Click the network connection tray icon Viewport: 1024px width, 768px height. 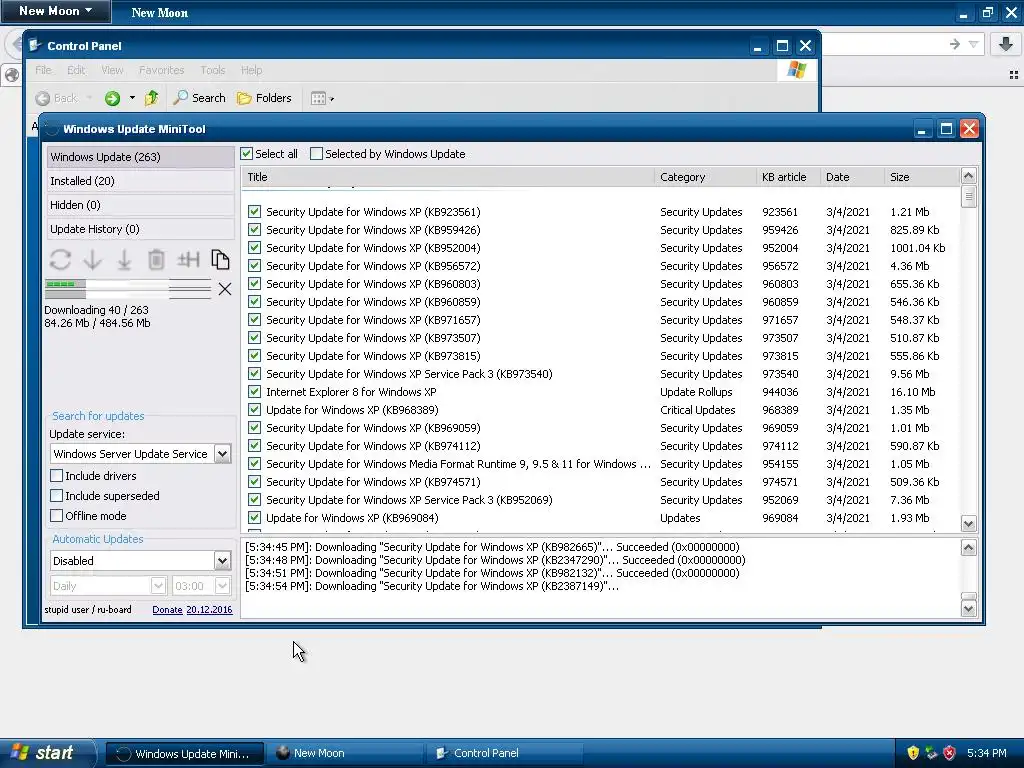point(931,753)
